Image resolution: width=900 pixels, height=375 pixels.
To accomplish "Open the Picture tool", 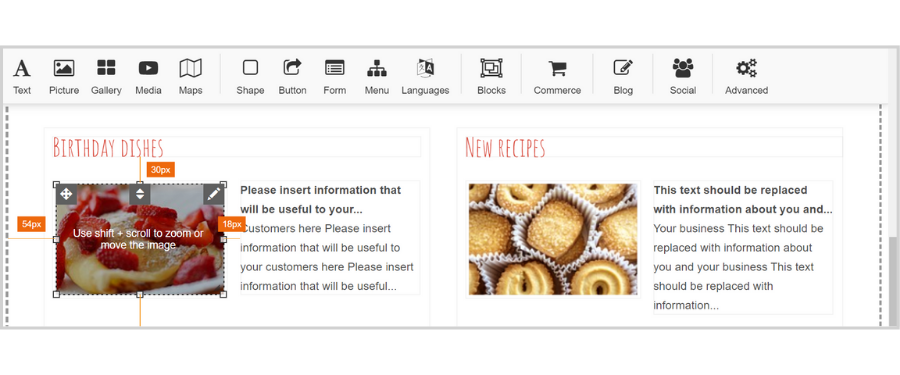I will (64, 76).
